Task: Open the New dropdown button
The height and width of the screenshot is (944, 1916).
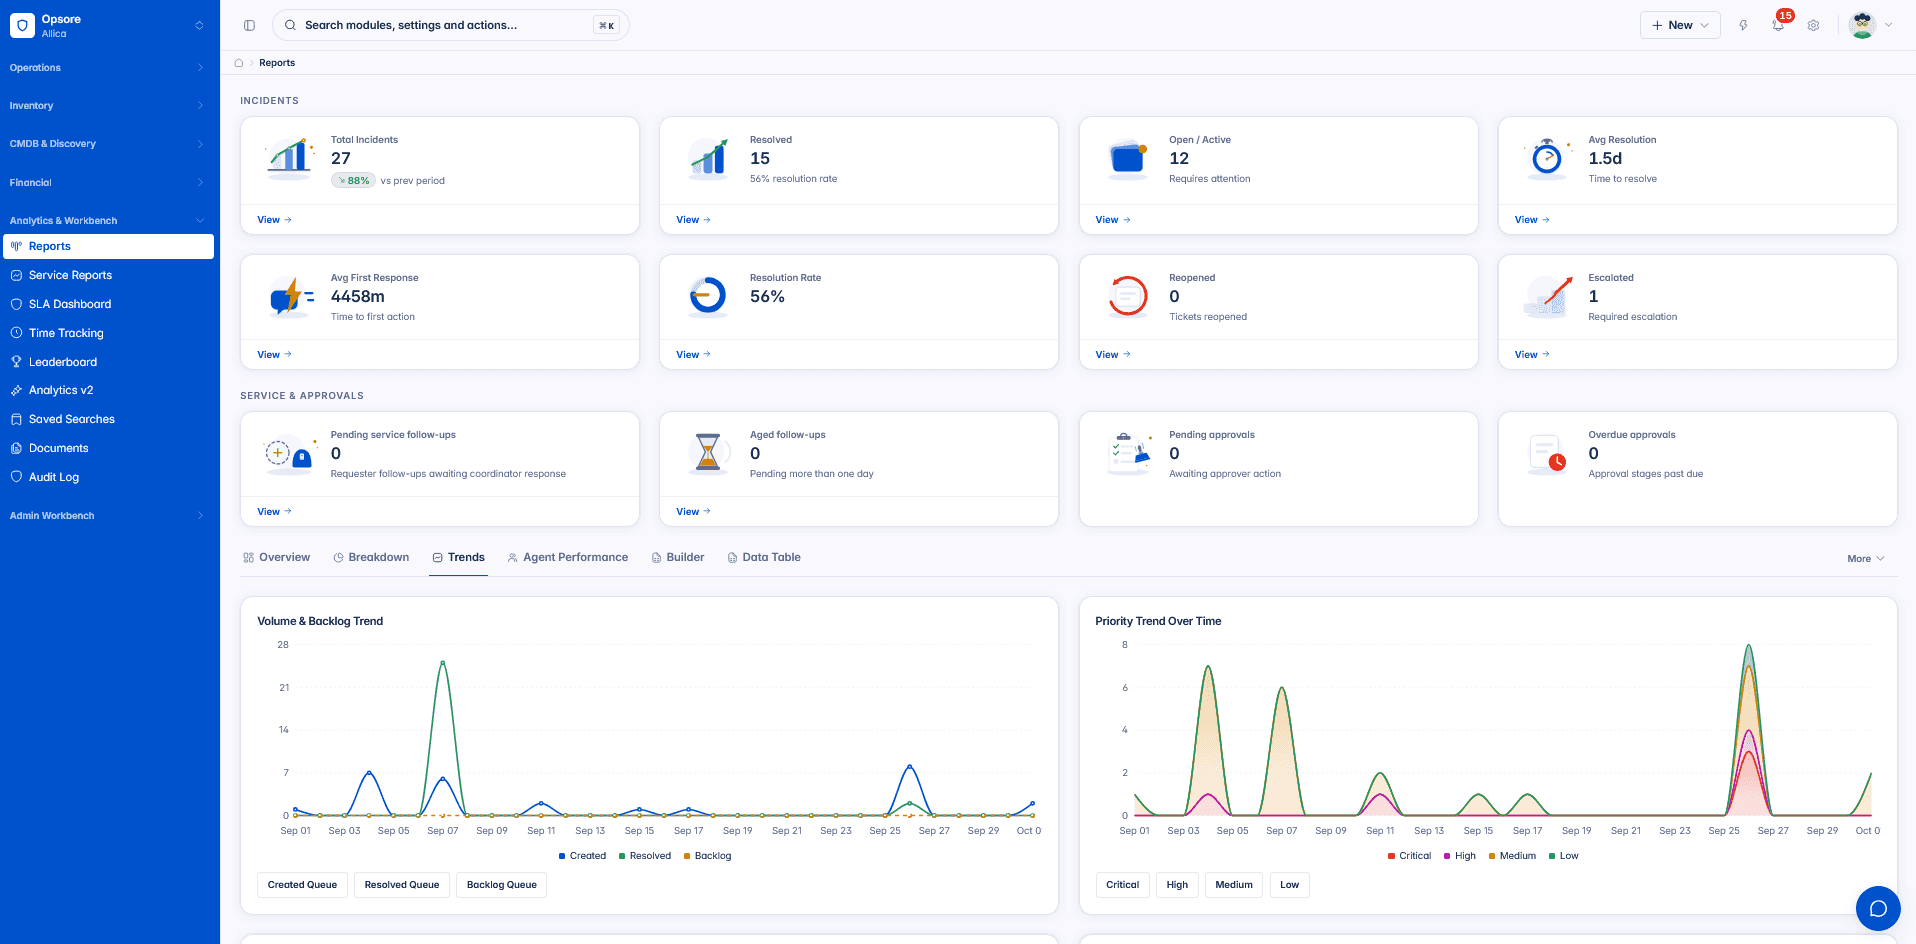Action: coord(1680,25)
